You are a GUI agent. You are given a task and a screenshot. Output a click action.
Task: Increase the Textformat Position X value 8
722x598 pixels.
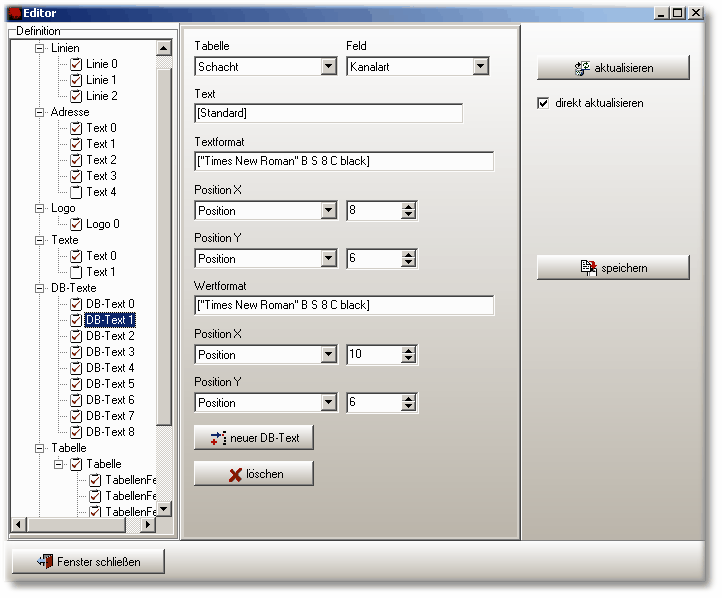point(408,207)
